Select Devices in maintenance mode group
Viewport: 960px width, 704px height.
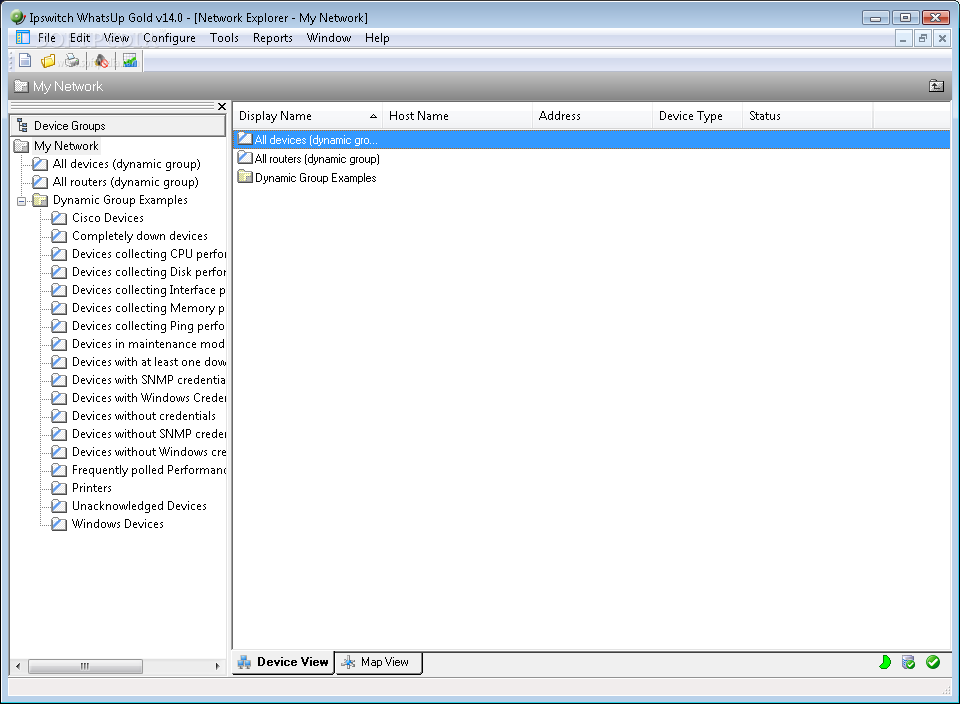click(149, 344)
